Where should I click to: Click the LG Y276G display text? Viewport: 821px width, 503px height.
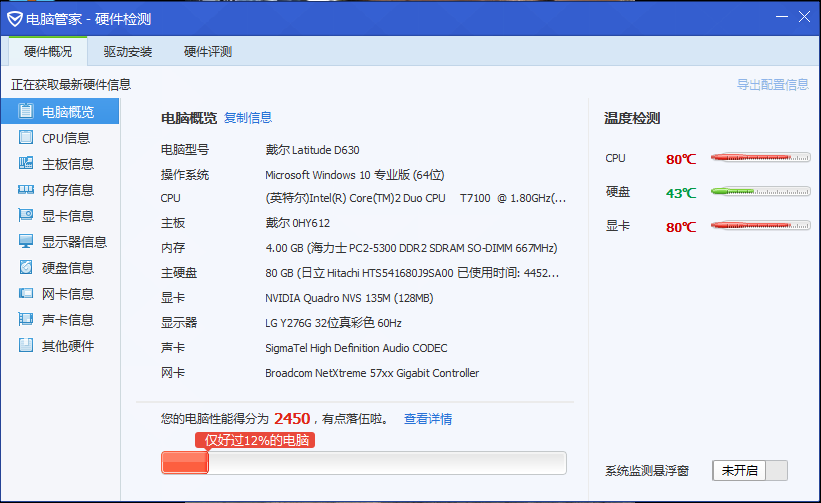[334, 323]
